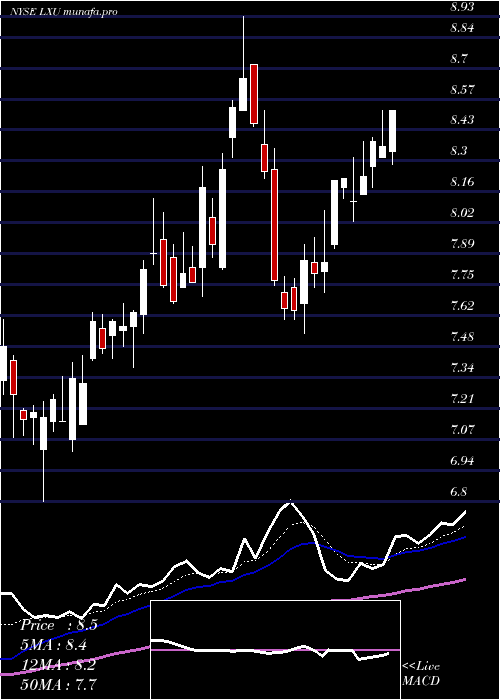500x700 pixels.
Task: Click the NYSE LXU chart title
Action: point(65,12)
